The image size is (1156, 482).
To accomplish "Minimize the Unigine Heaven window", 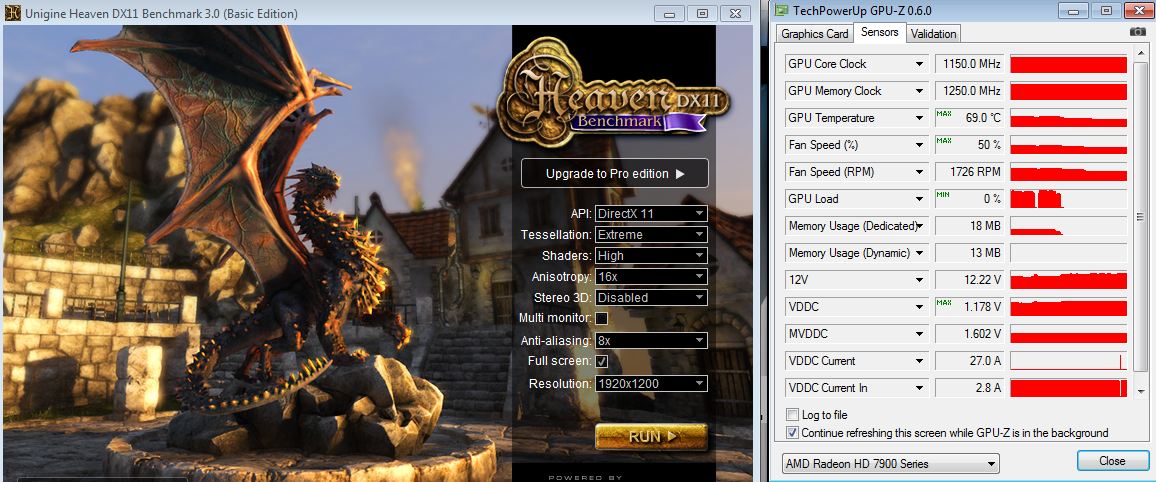I will (669, 13).
